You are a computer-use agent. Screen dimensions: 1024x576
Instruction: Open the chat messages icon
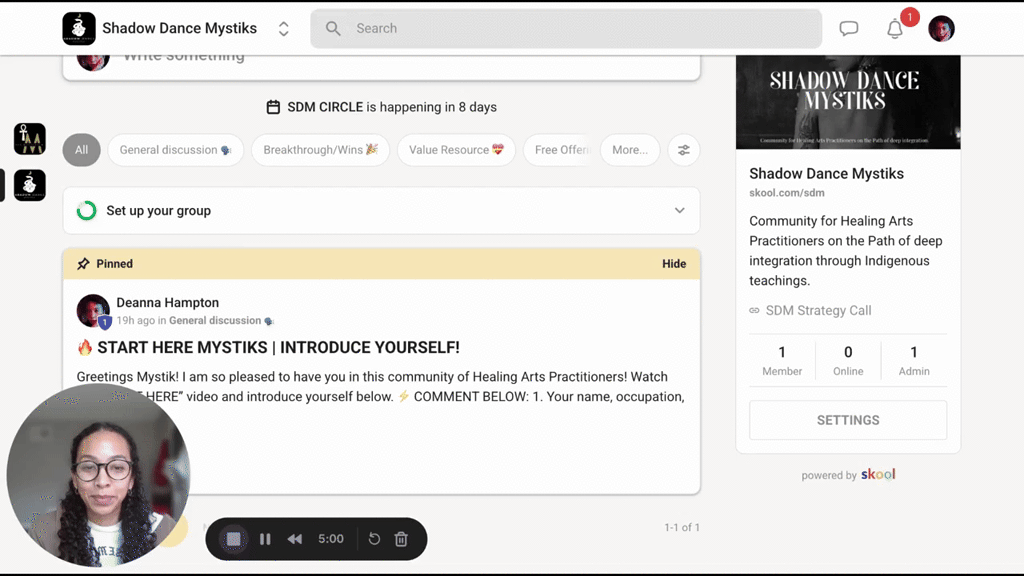click(849, 28)
